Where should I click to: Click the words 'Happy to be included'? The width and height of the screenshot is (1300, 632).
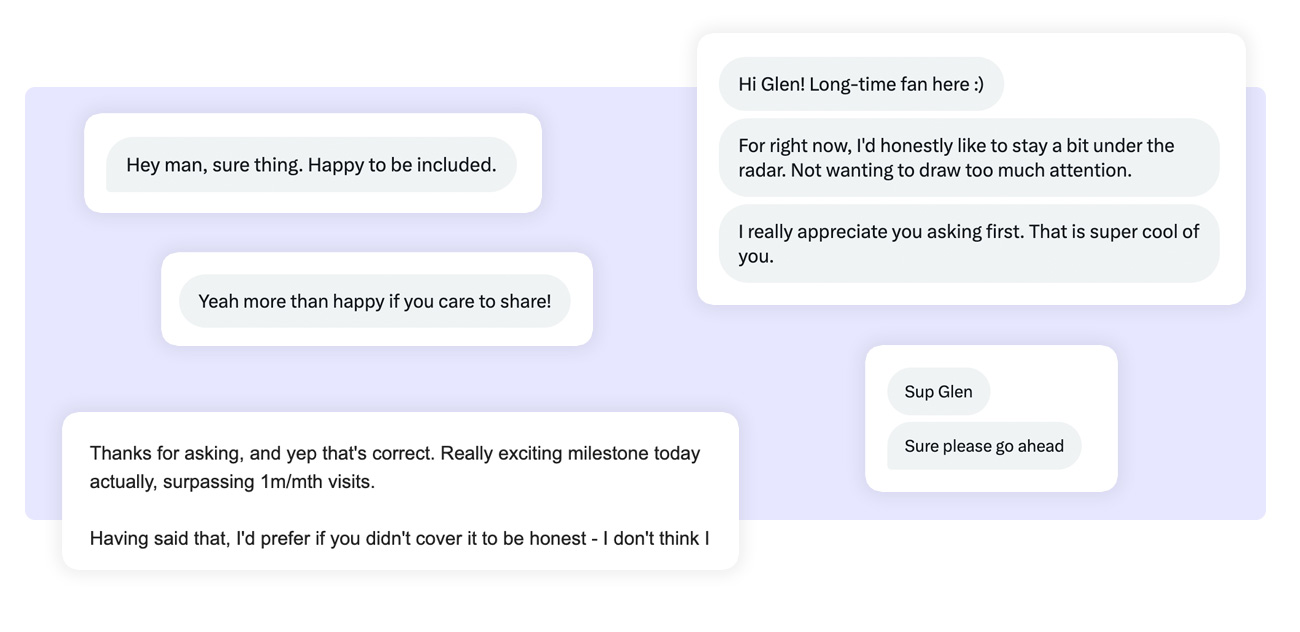coord(402,165)
